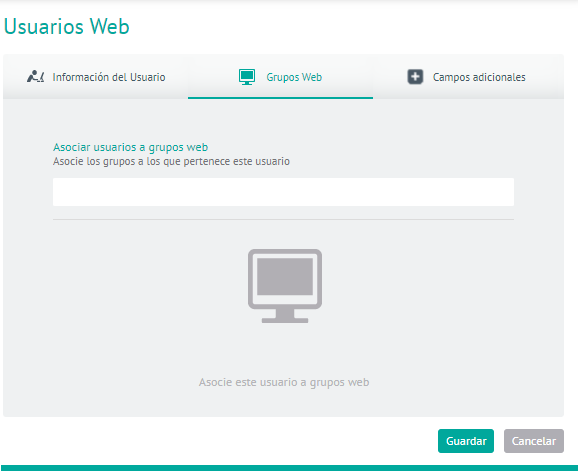Click the teal footer bar at the bottom

tap(289, 468)
